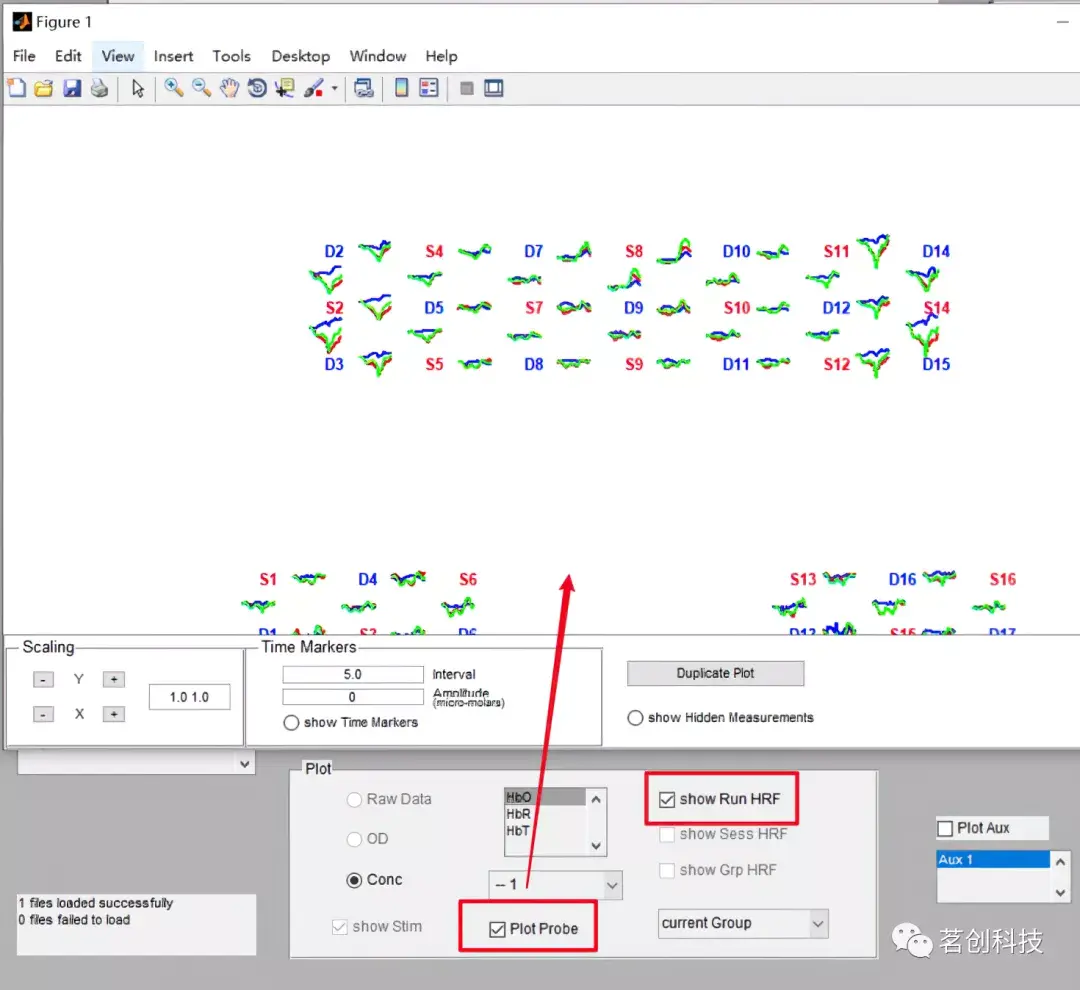Click the Open File folder icon

click(x=44, y=88)
